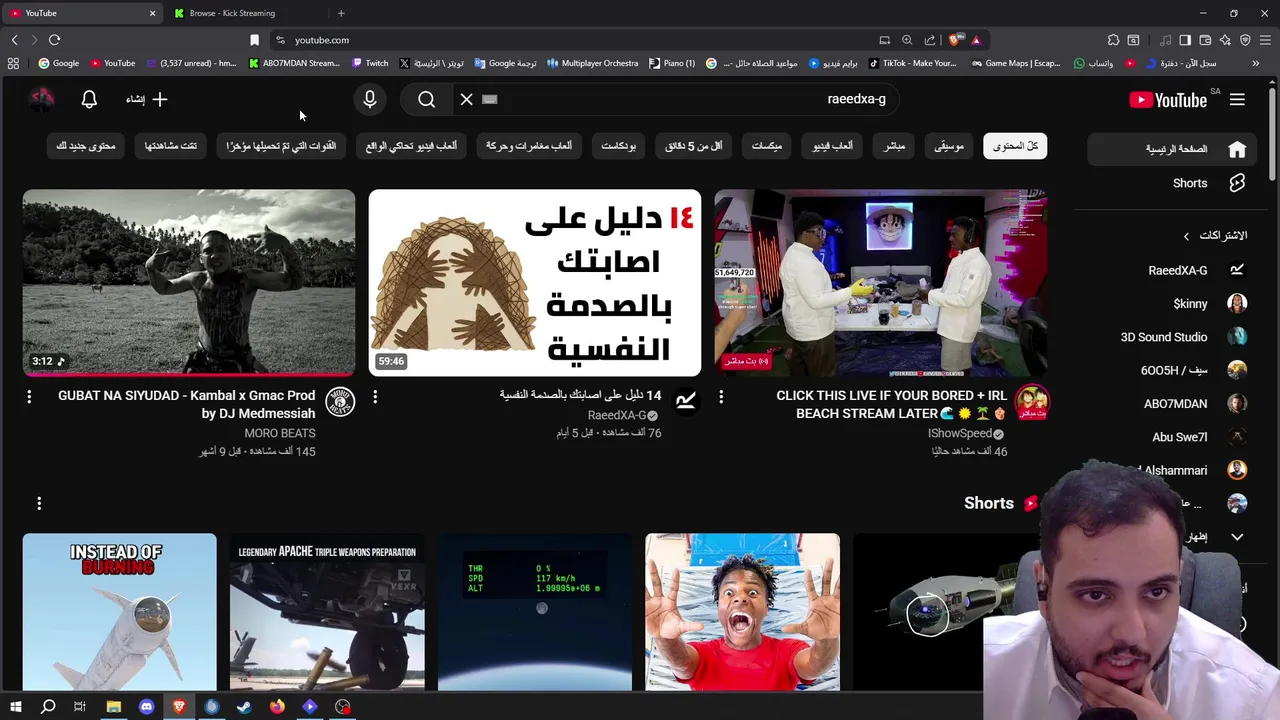
Task: Clear the search box with X
Action: point(466,99)
